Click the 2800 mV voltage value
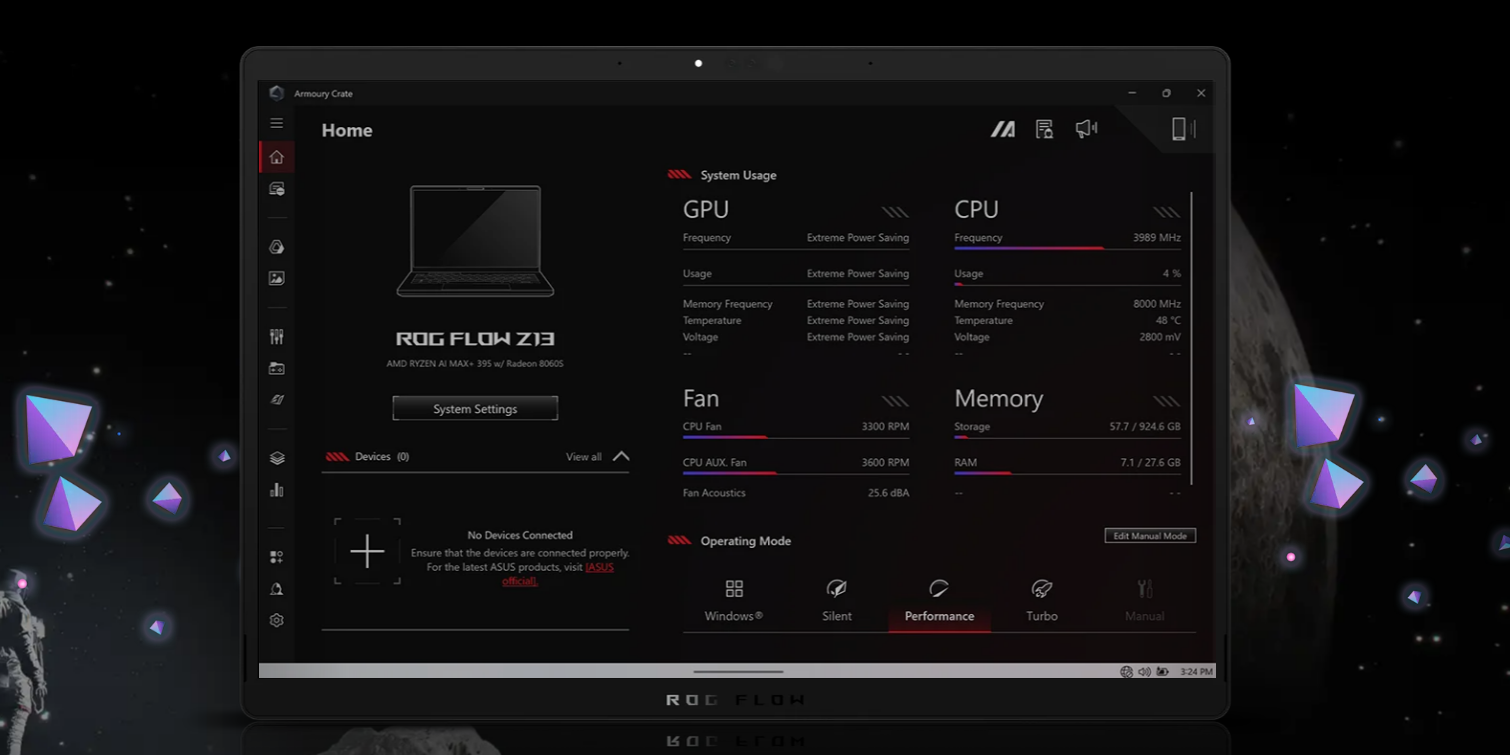Viewport: 1510px width, 755px height. (x=1161, y=337)
